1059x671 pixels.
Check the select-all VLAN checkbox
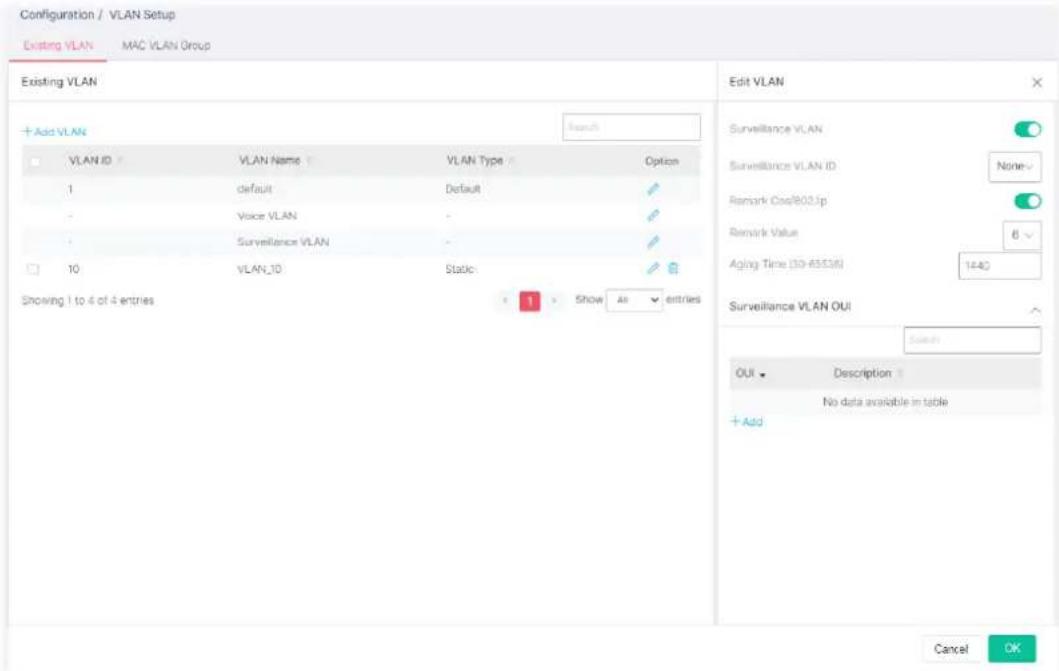tap(35, 161)
